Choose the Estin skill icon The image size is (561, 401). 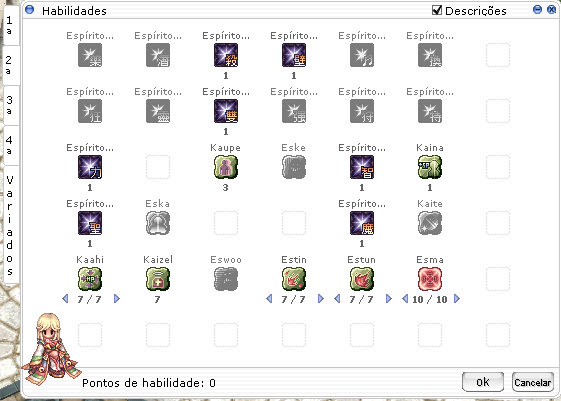pos(294,279)
